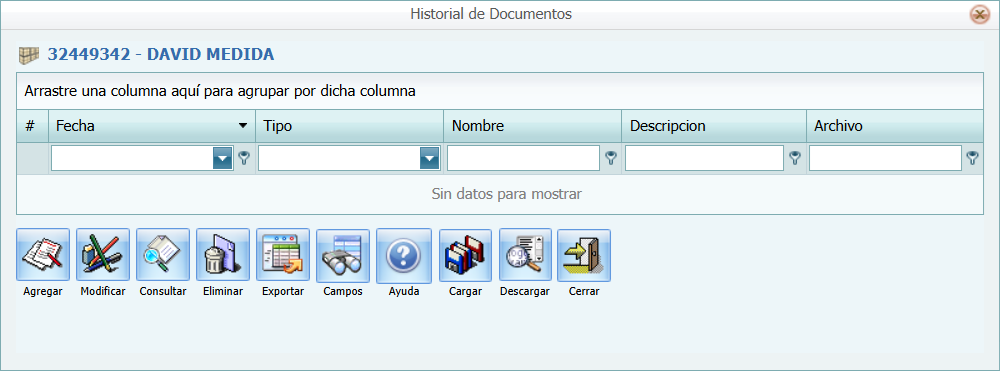This screenshot has width=1000, height=371.
Task: Click the Campos label text
Action: (x=343, y=291)
